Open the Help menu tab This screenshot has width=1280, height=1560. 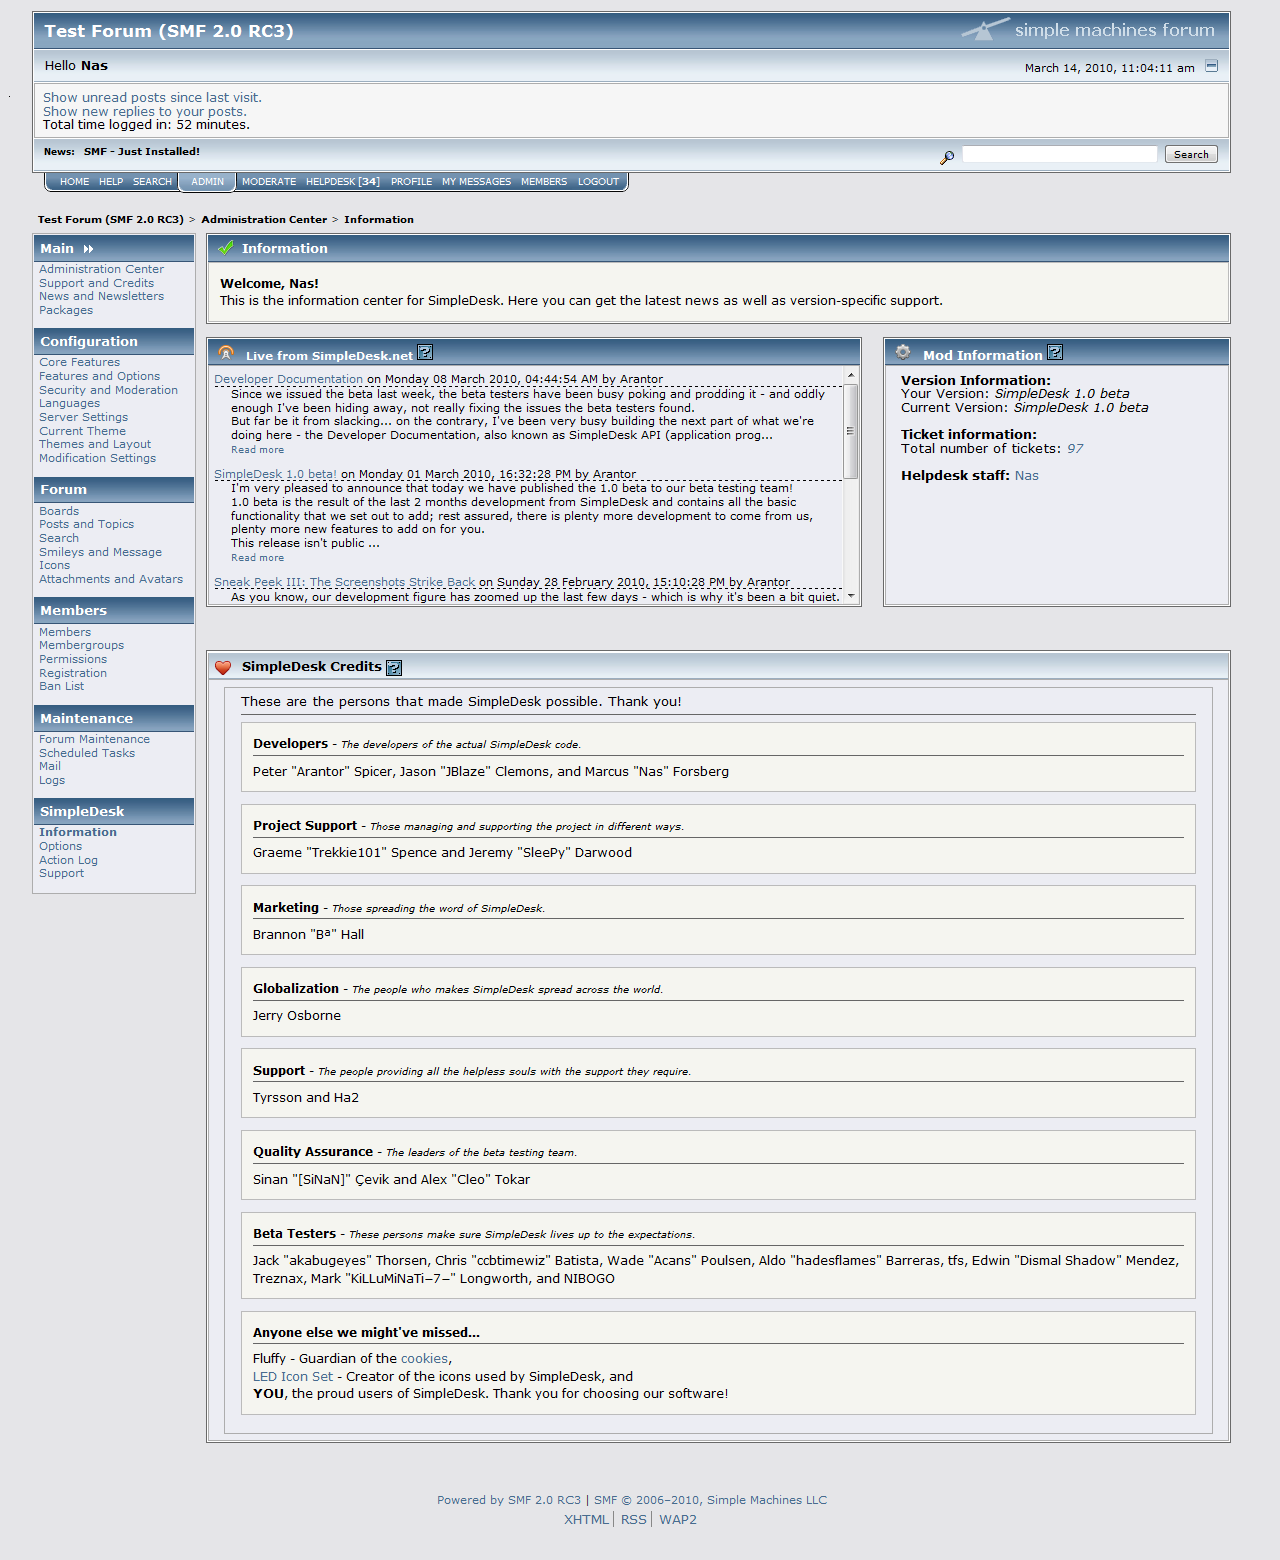click(x=111, y=182)
